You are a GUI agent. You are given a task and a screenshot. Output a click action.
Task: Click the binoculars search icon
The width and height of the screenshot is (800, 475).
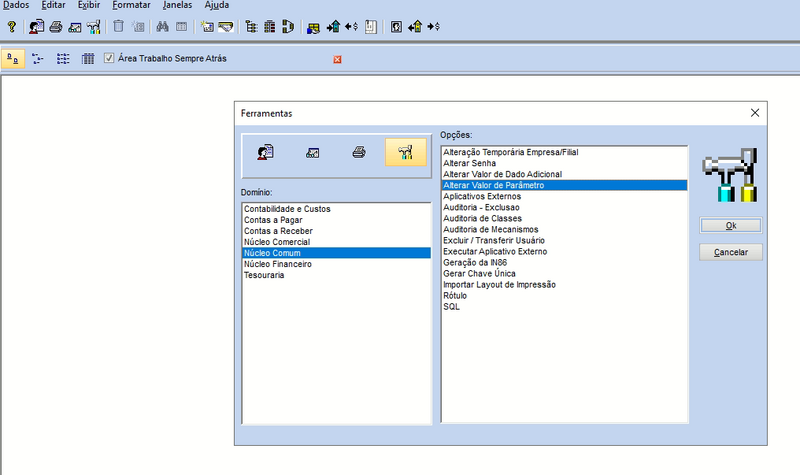(162, 27)
